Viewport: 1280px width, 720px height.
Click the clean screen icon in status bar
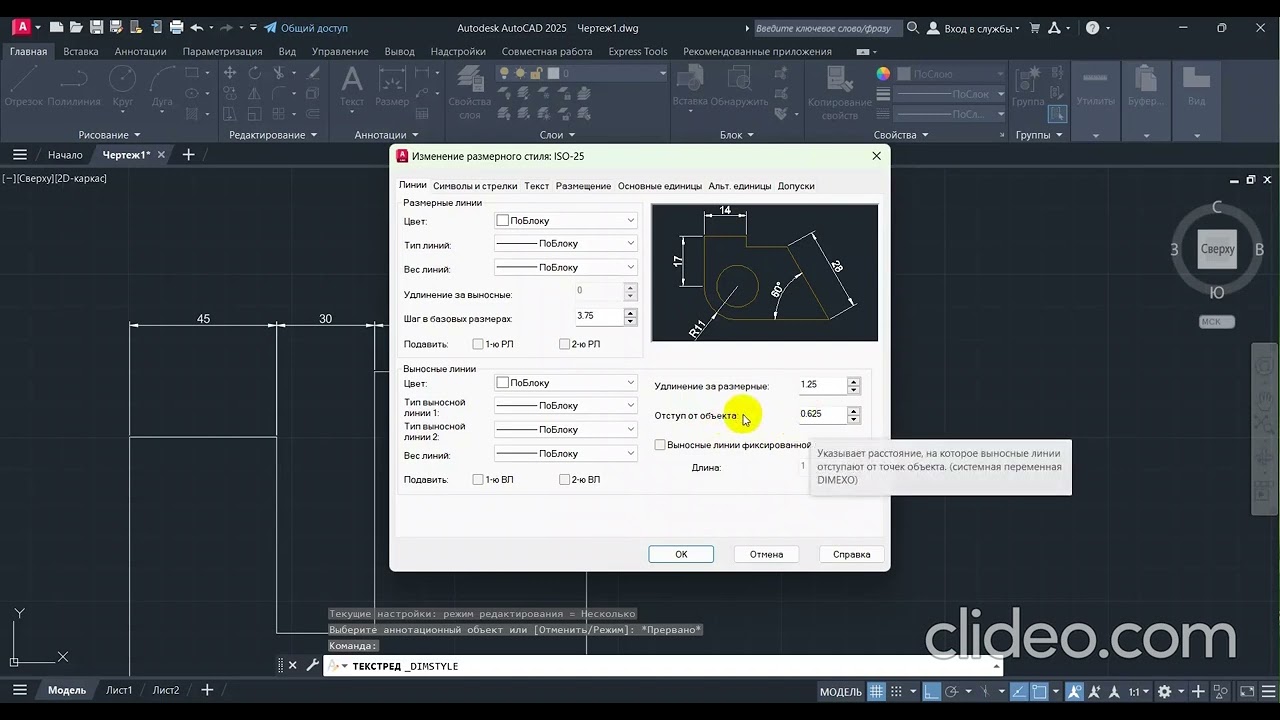(x=1247, y=691)
